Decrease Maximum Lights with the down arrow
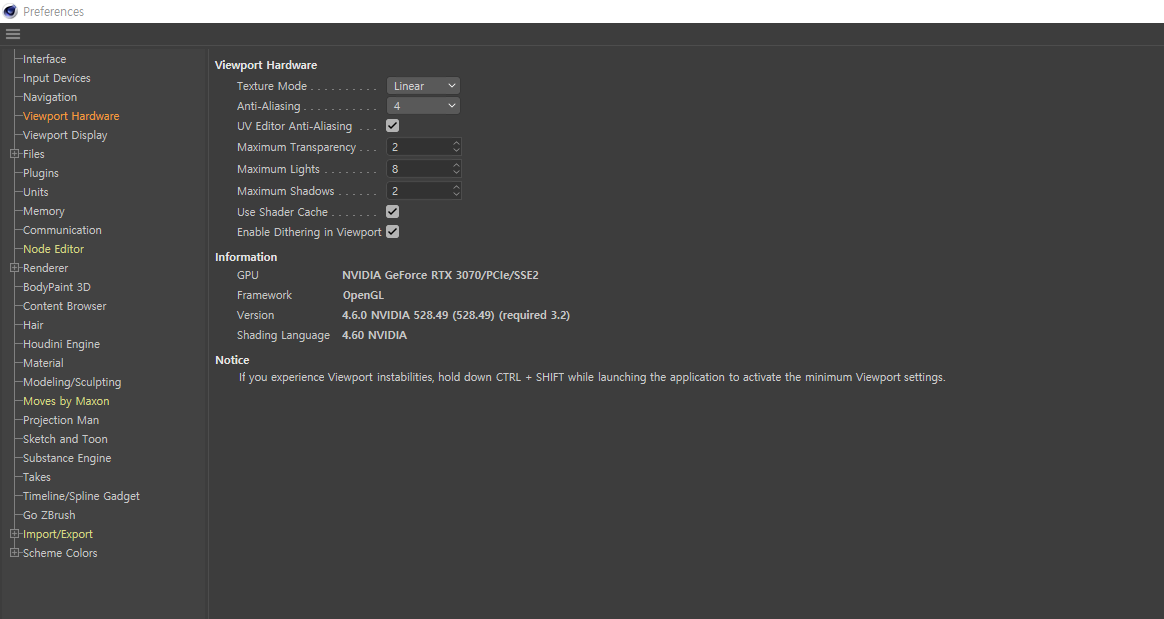 457,174
